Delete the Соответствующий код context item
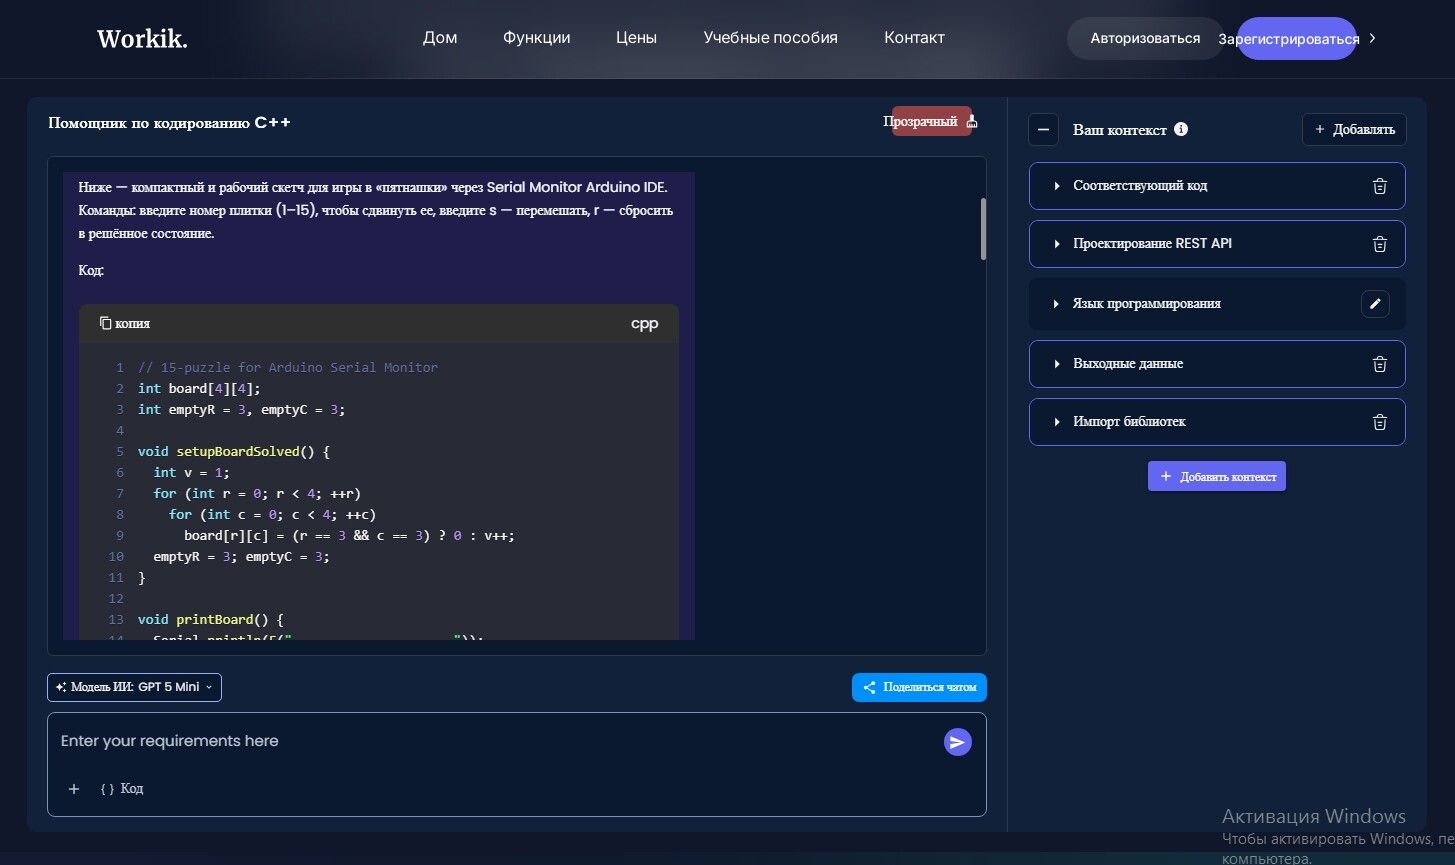The height and width of the screenshot is (865, 1455). (x=1379, y=186)
